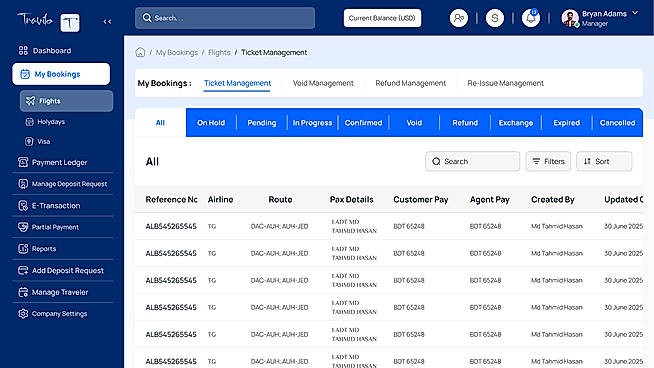Screen dimensions: 654x368
Task: Click the My Bookings calendar icon
Action: (x=25, y=74)
